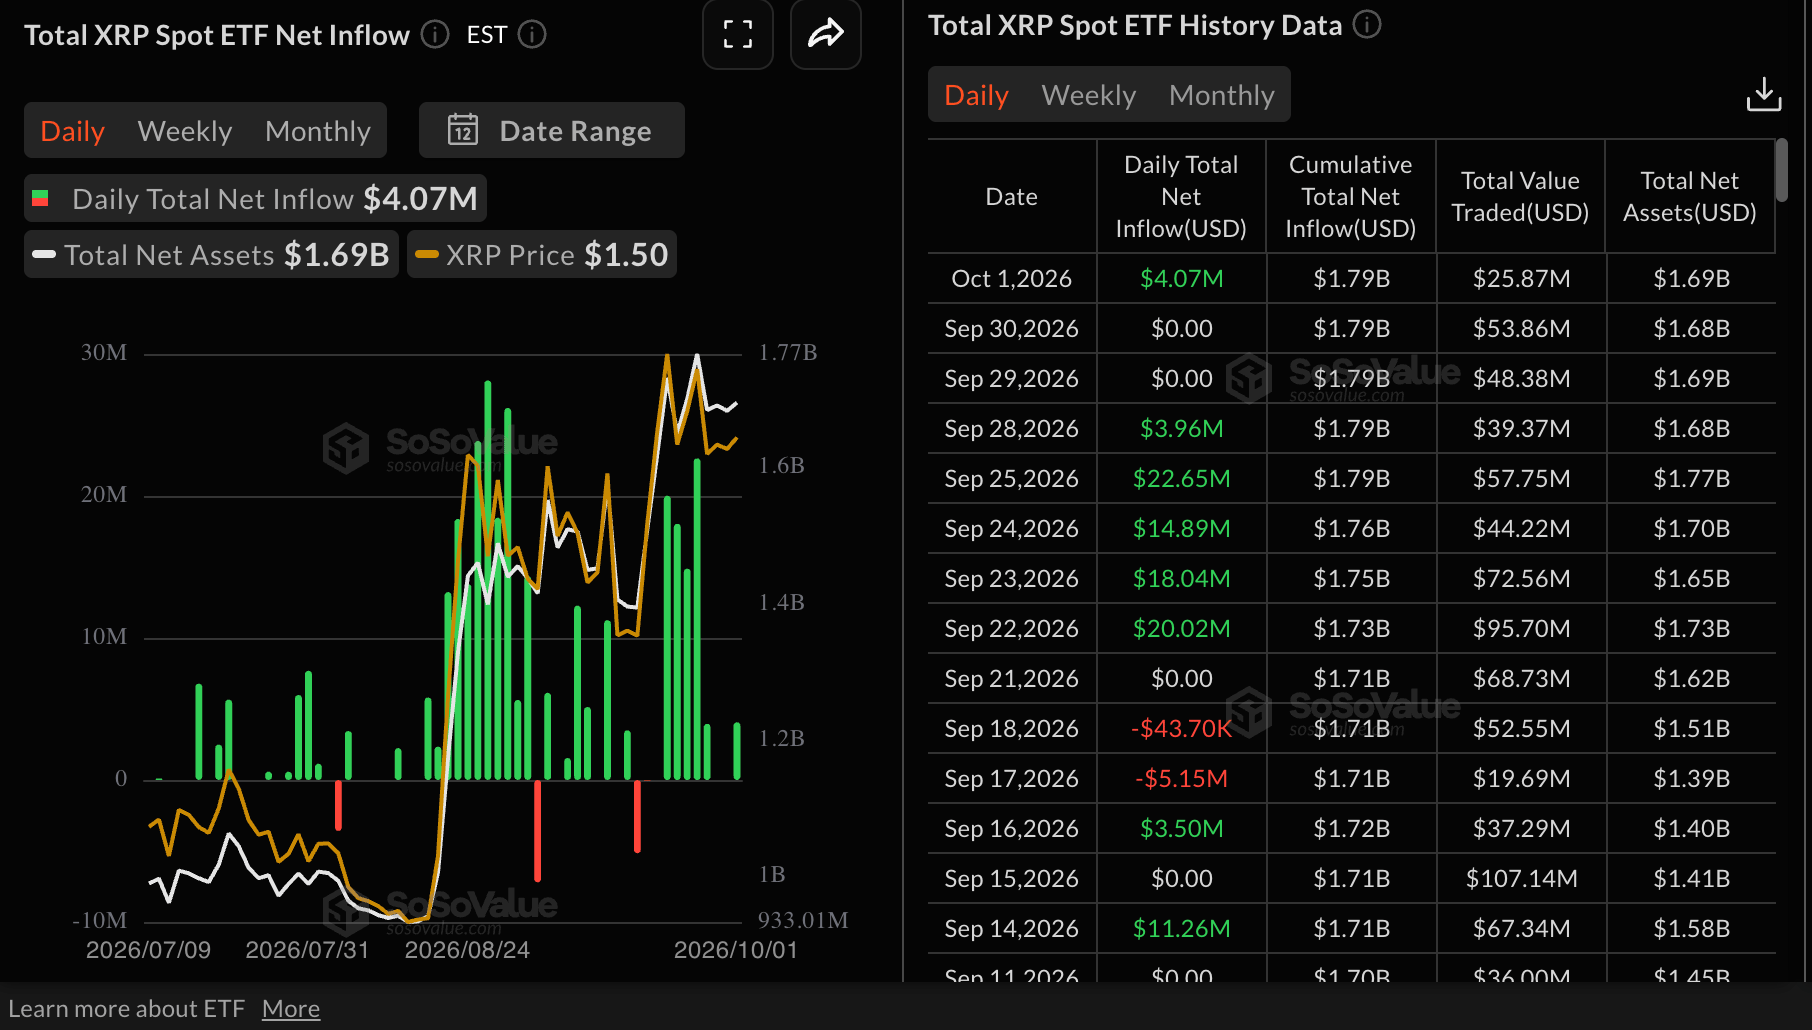
Task: Open info icon beside History Data title
Action: [x=1367, y=25]
